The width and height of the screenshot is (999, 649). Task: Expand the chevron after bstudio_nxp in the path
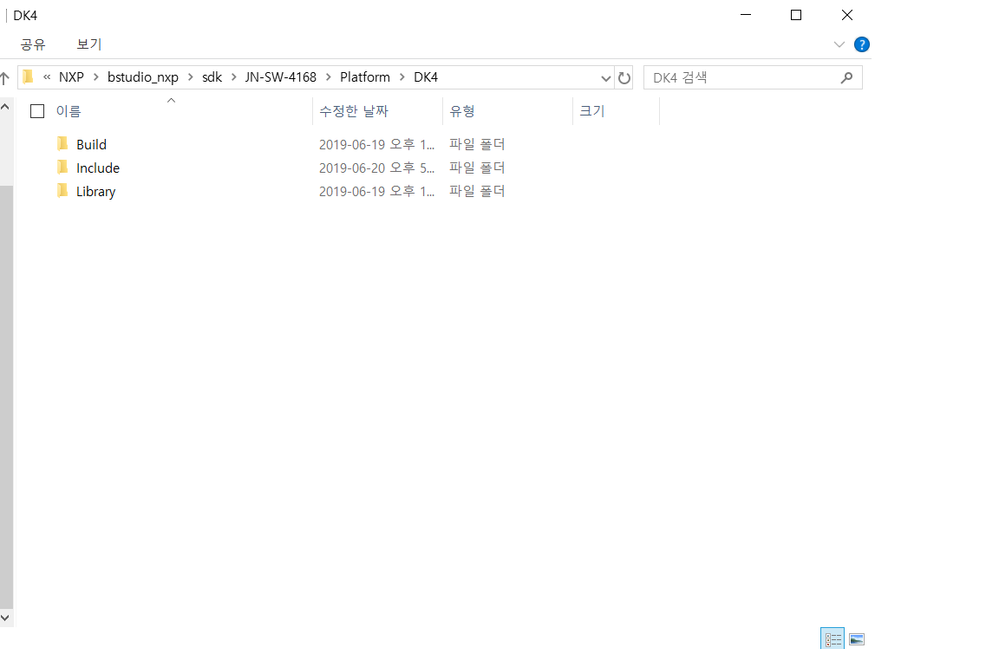pyautogui.click(x=190, y=77)
